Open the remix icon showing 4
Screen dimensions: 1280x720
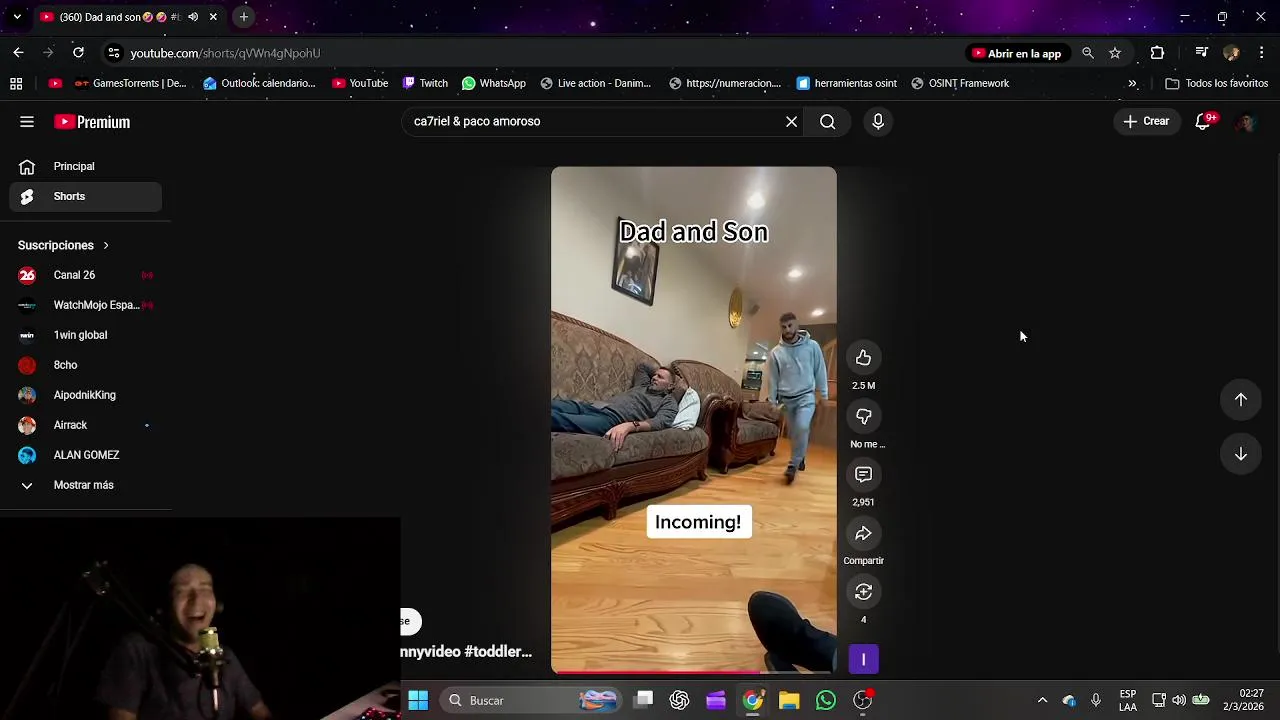(x=863, y=592)
